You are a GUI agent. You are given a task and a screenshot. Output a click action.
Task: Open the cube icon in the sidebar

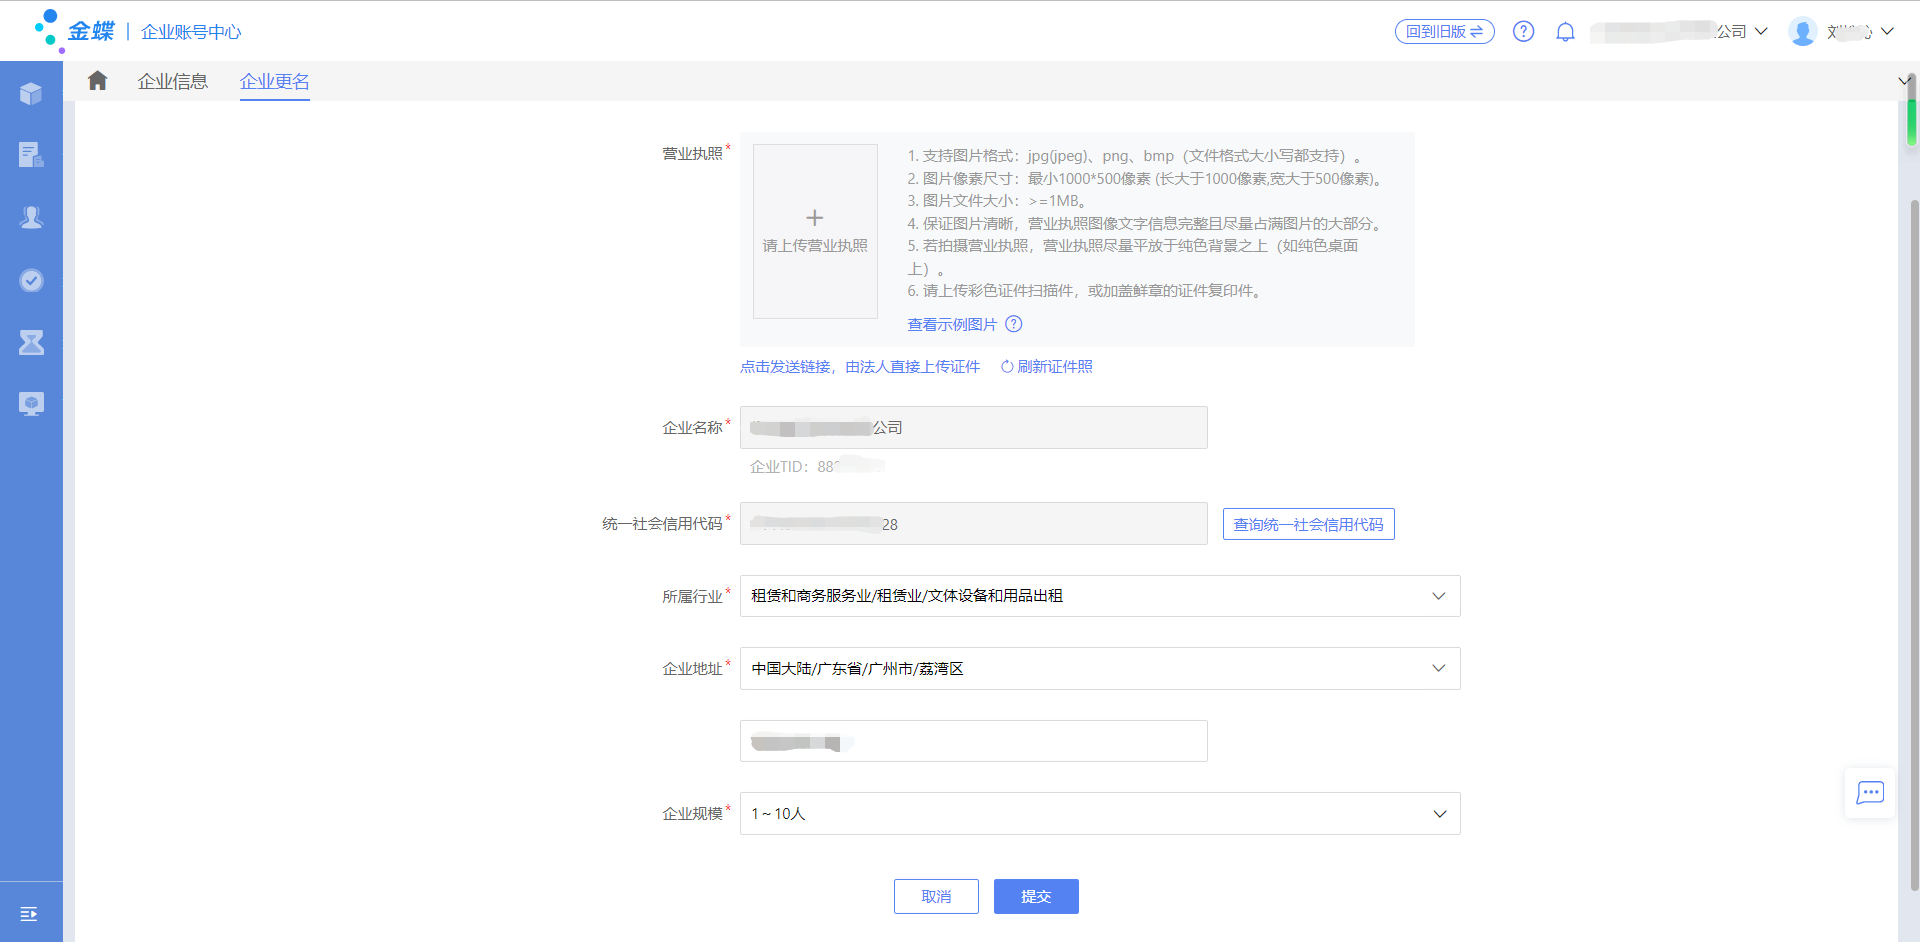tap(31, 94)
